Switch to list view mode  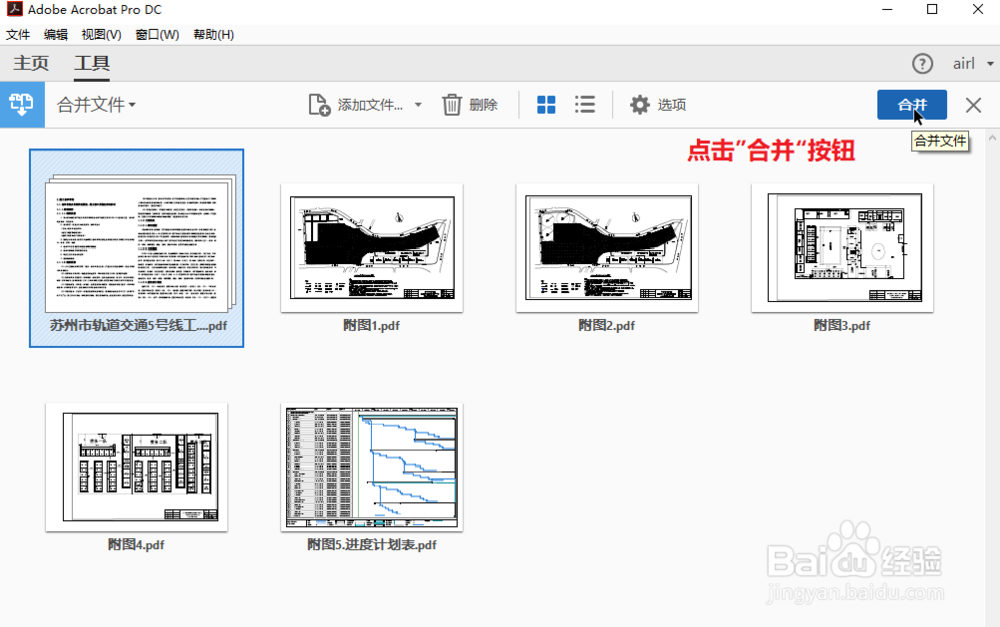click(x=585, y=104)
